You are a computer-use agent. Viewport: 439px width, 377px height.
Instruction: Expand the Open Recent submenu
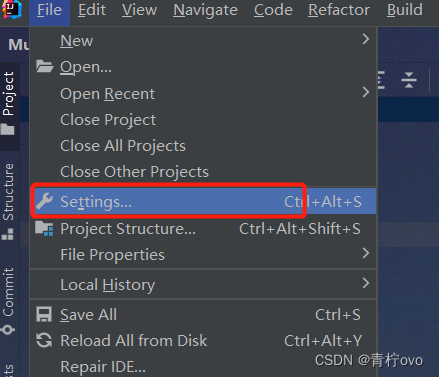(366, 92)
